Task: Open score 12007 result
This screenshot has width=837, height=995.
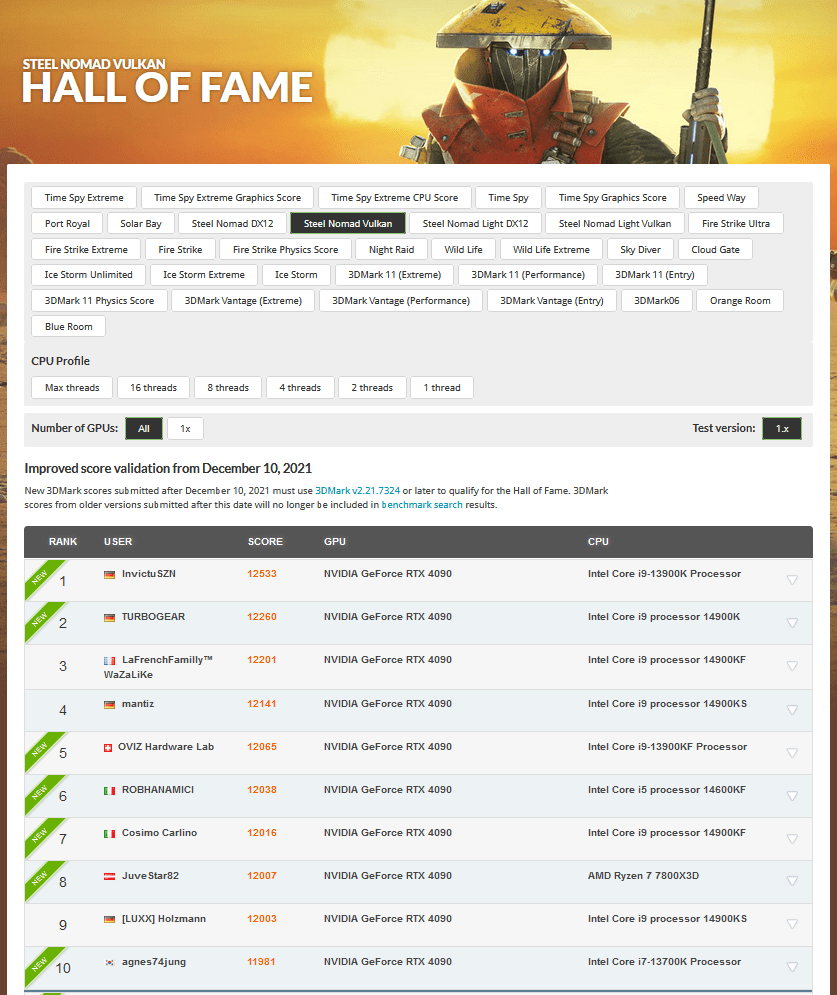Action: [261, 876]
